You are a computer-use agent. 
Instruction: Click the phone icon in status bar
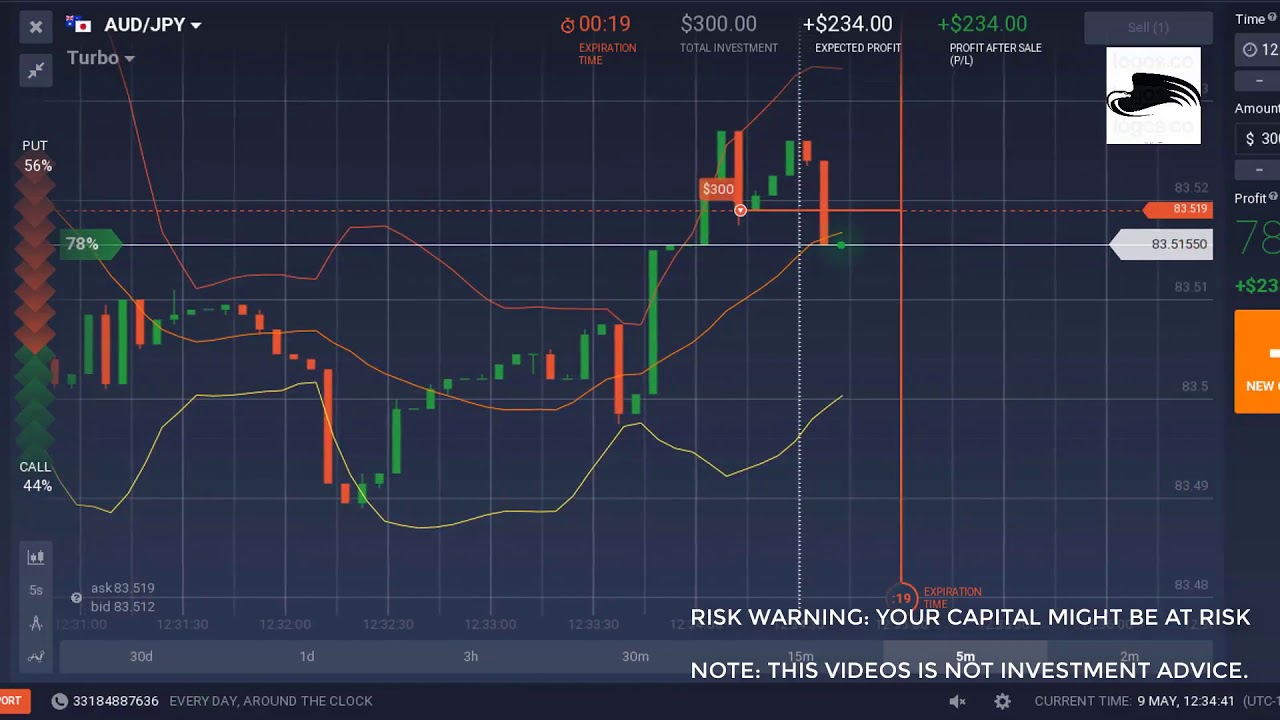pyautogui.click(x=59, y=701)
